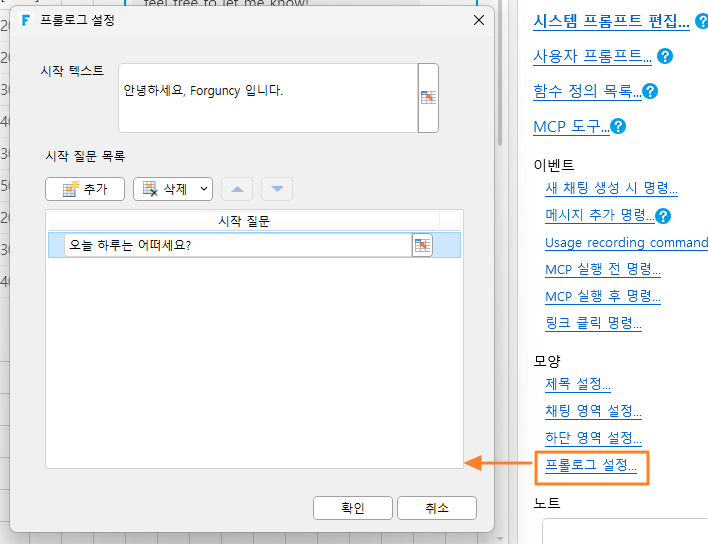Close the 프롤로그 설정 dialog
Viewport: 708px width, 544px height.
[x=479, y=20]
